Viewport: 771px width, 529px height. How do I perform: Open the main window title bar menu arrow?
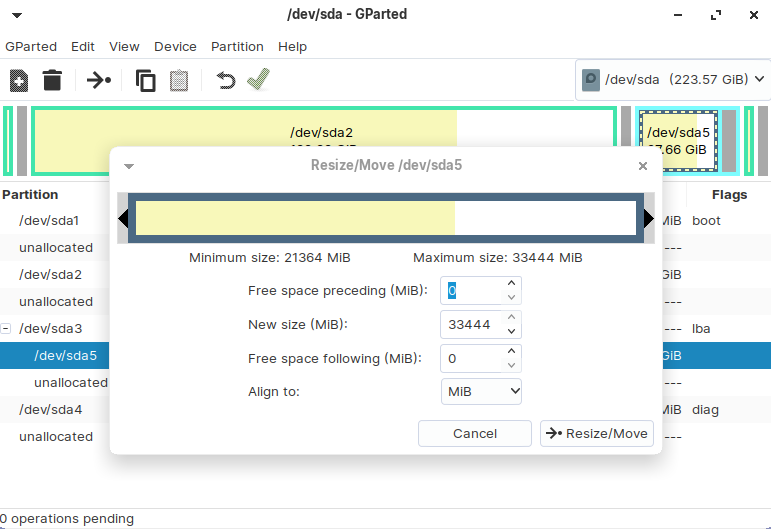point(17,15)
